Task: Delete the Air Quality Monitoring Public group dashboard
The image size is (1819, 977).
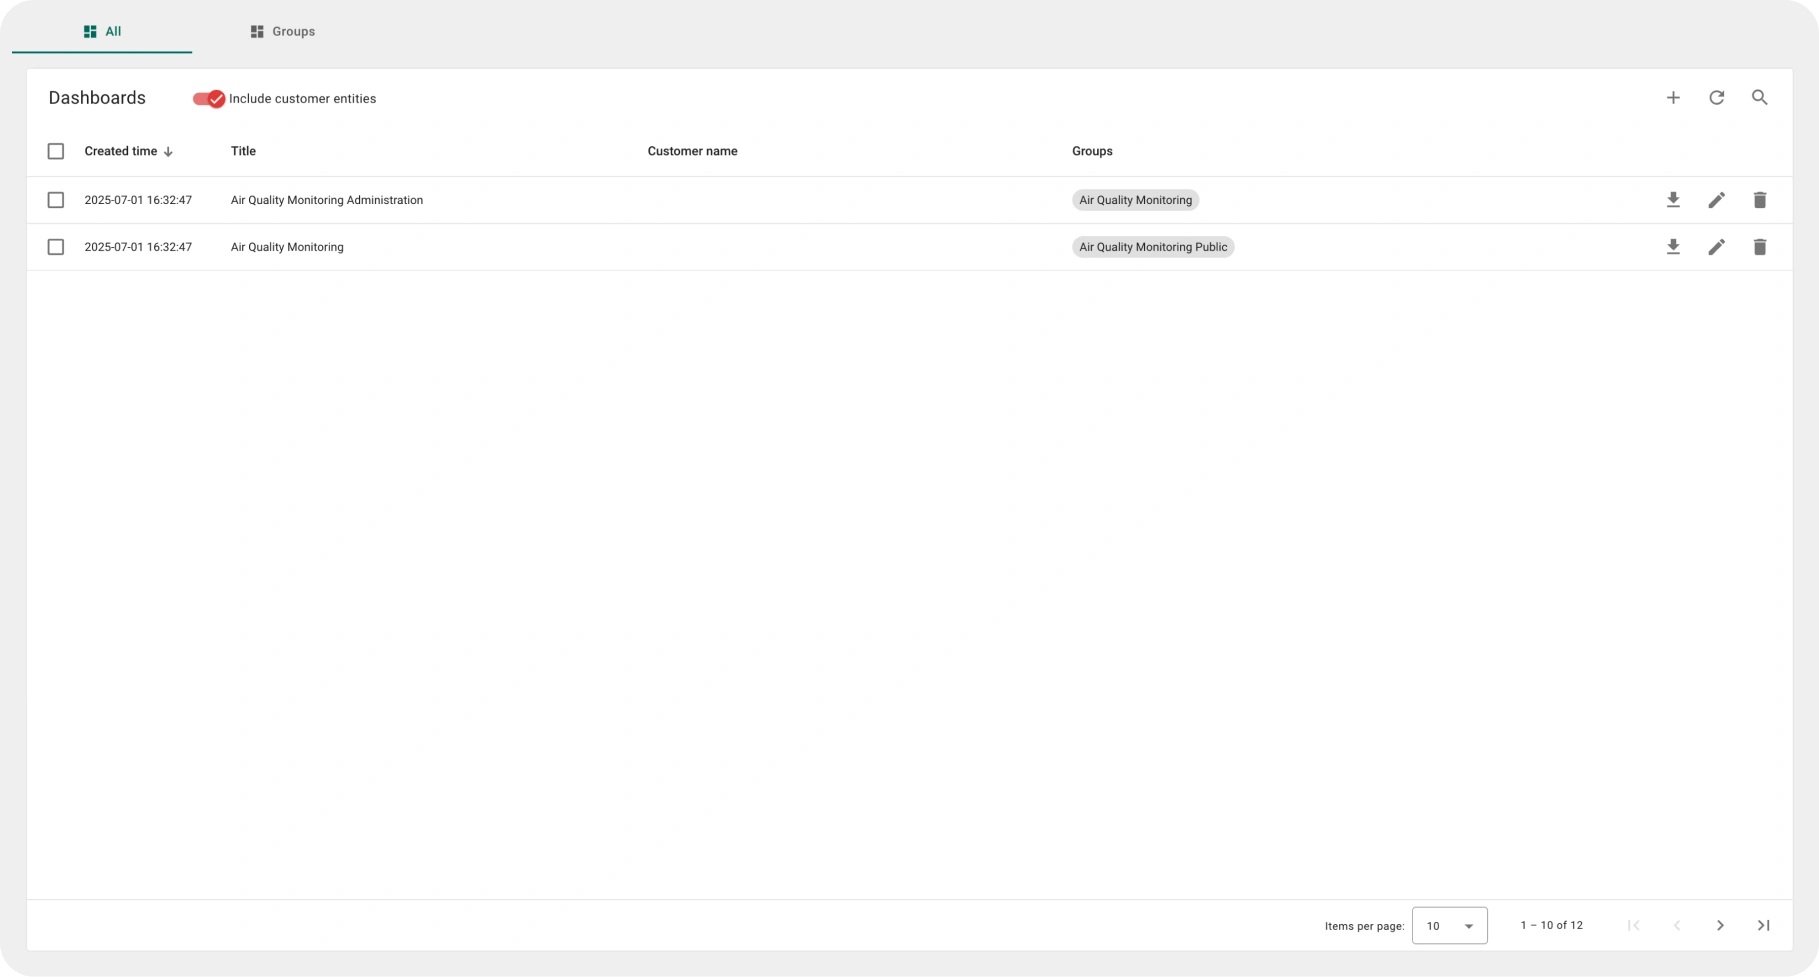Action: coord(1759,247)
